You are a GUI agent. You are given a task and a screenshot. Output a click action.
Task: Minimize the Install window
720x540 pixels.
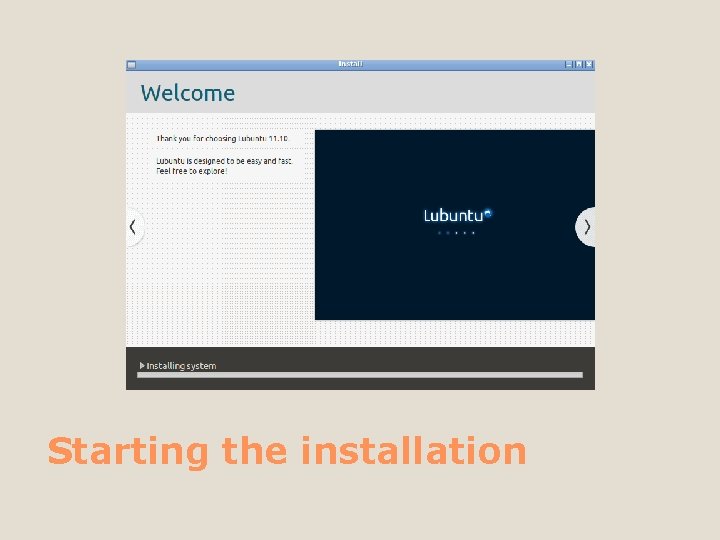568,65
